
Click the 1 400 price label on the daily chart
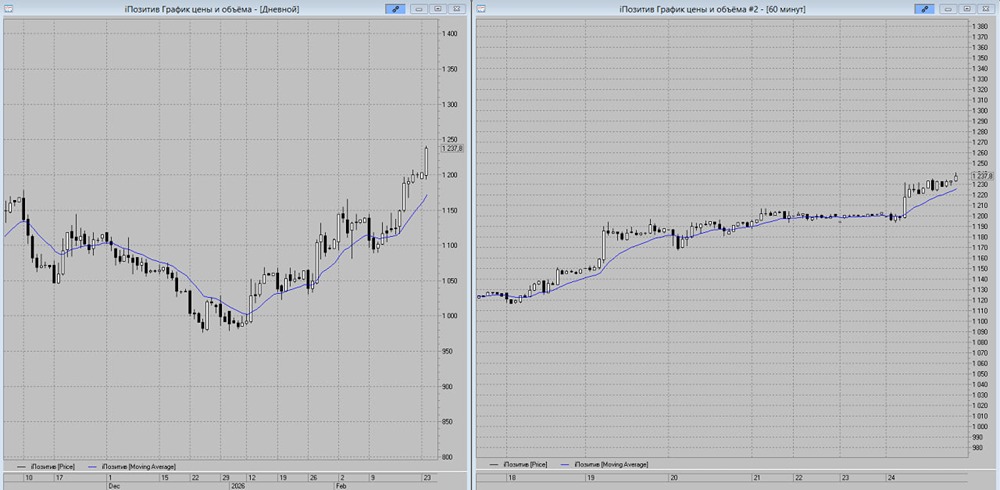pos(451,33)
